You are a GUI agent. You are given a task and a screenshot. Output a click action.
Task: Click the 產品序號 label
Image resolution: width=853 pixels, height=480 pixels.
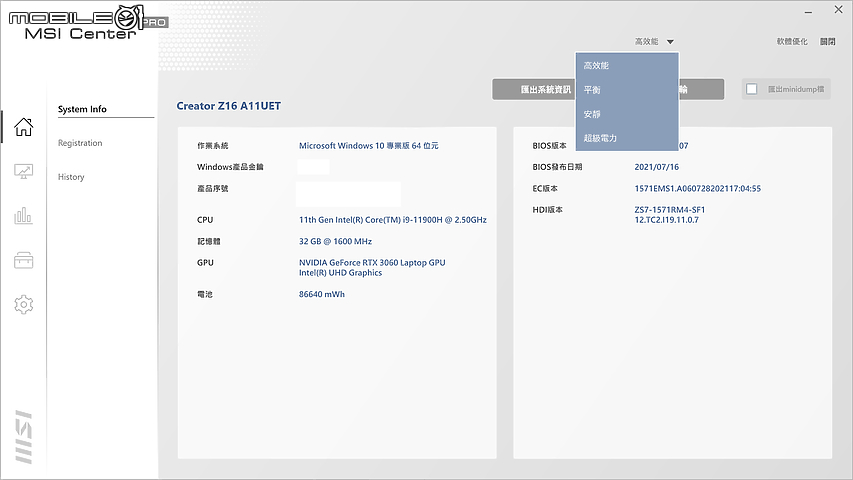[213, 188]
